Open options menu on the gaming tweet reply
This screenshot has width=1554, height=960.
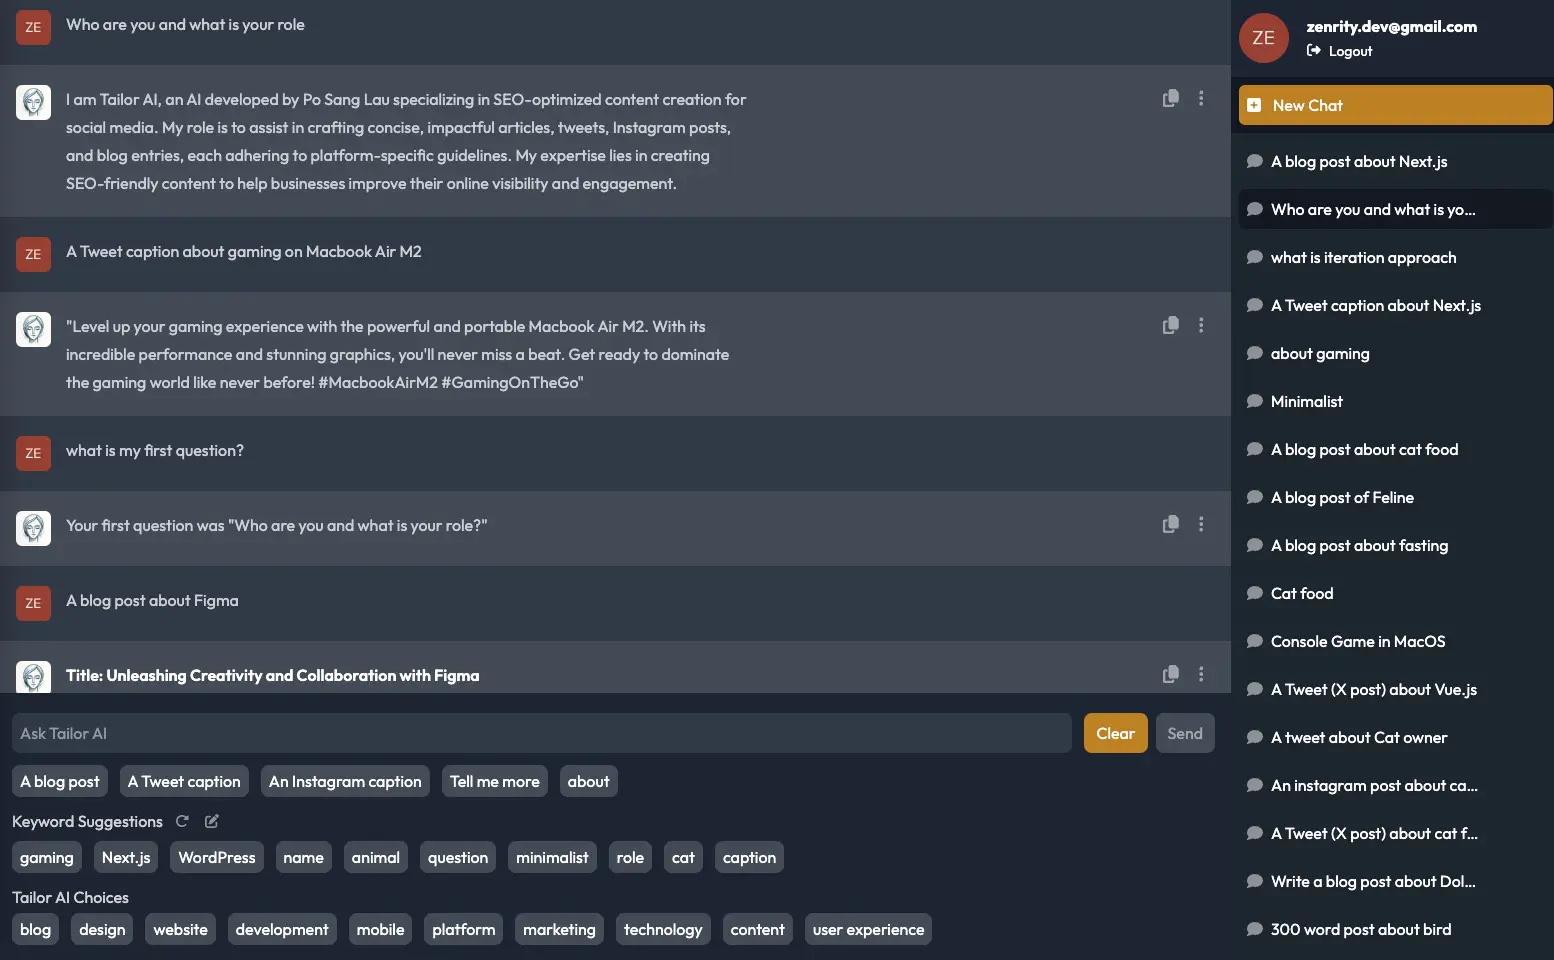[x=1201, y=324]
